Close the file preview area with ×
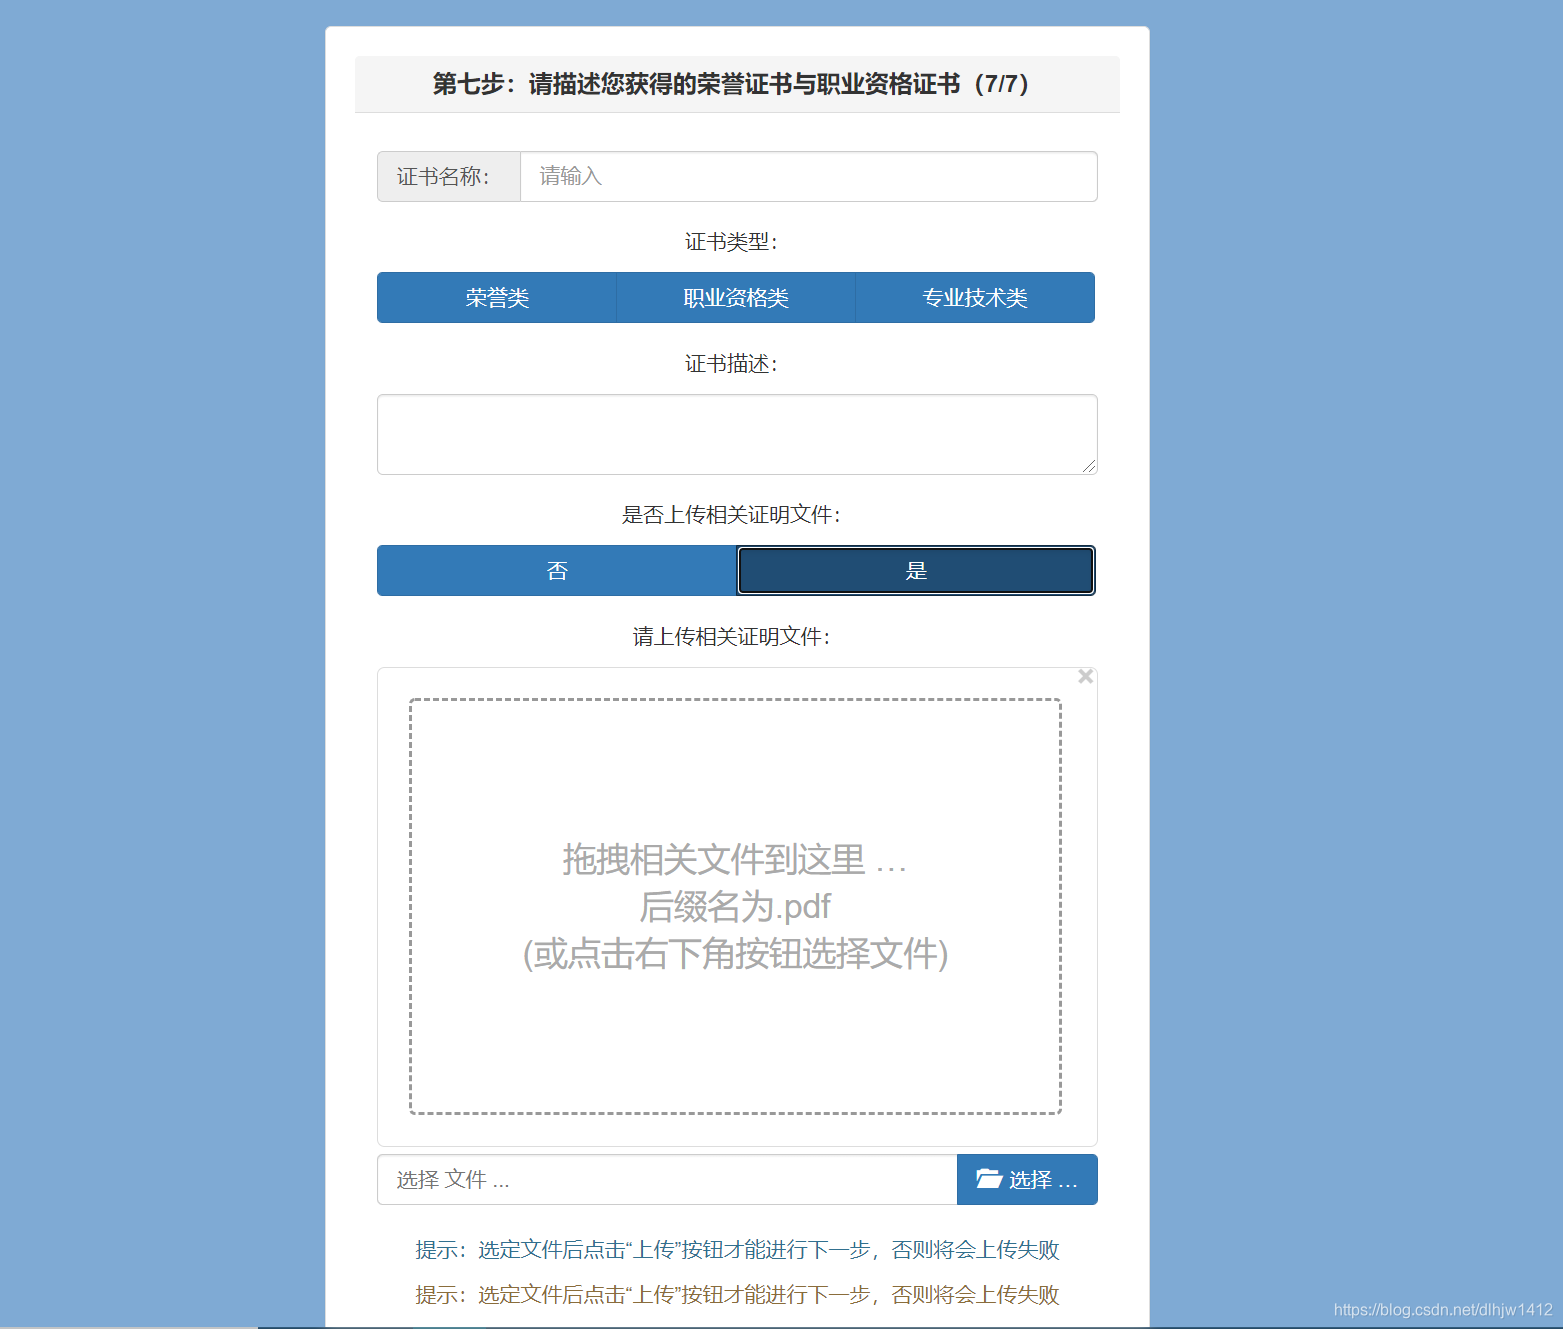1563x1329 pixels. (x=1086, y=677)
